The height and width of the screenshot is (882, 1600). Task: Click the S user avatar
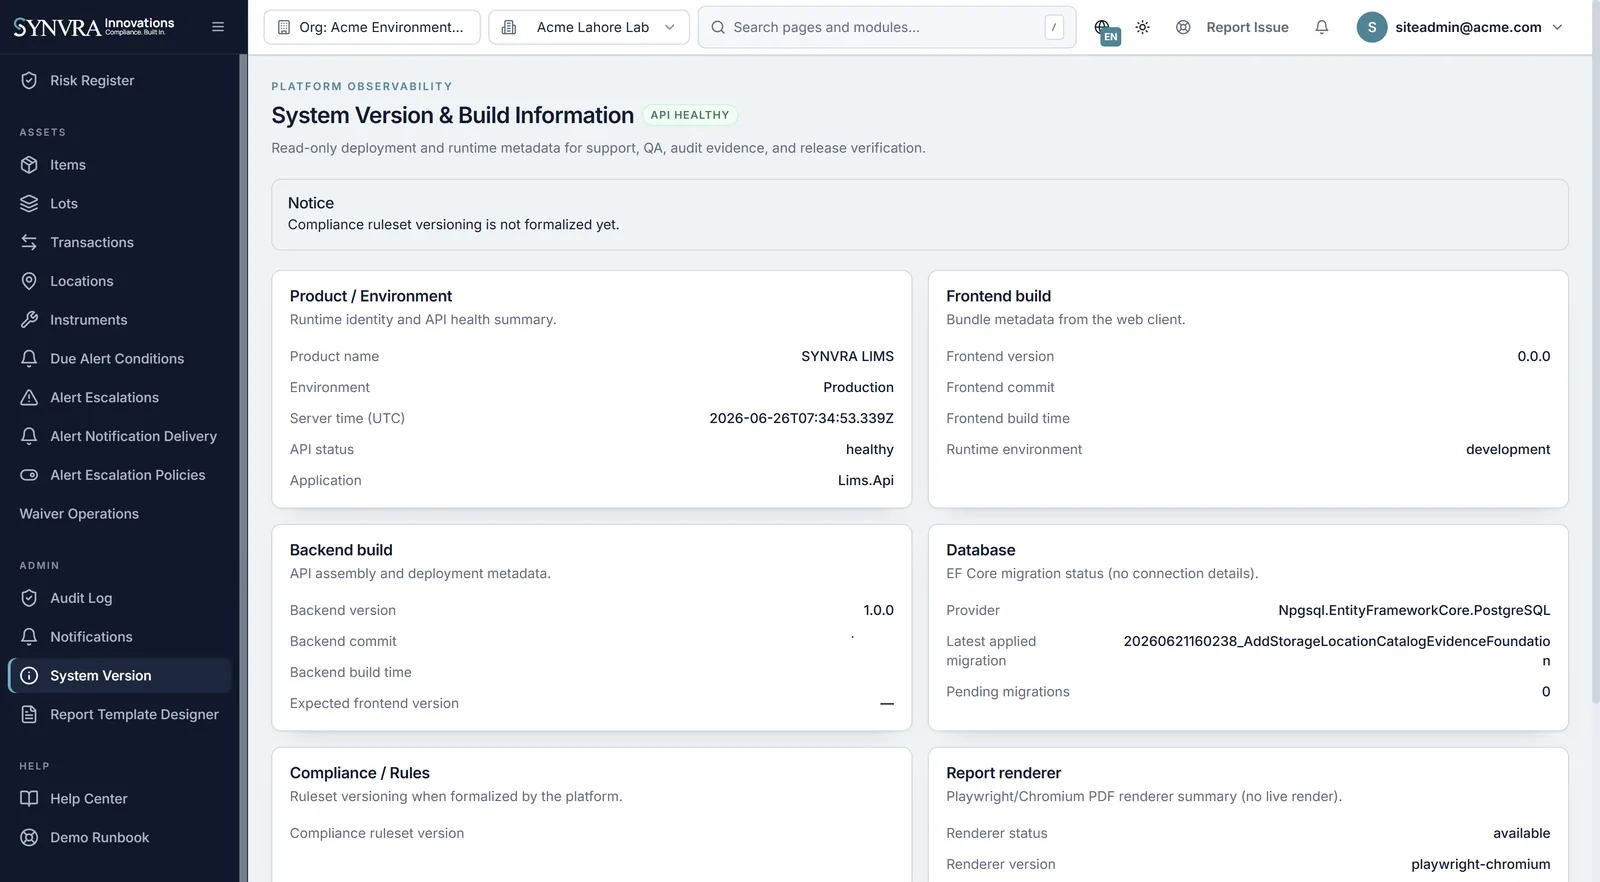click(x=1372, y=27)
